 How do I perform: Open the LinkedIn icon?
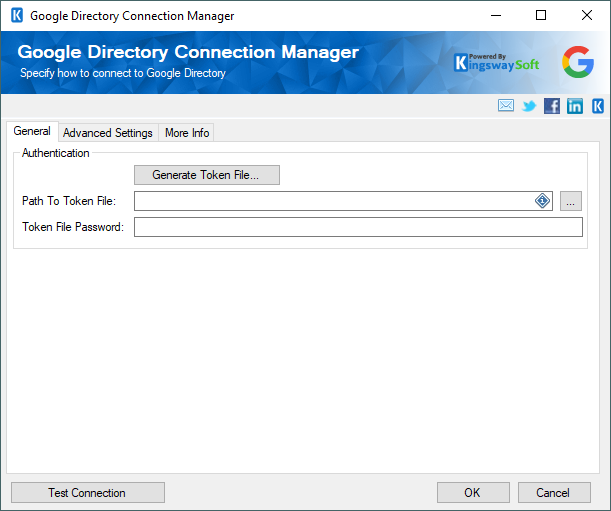point(575,106)
